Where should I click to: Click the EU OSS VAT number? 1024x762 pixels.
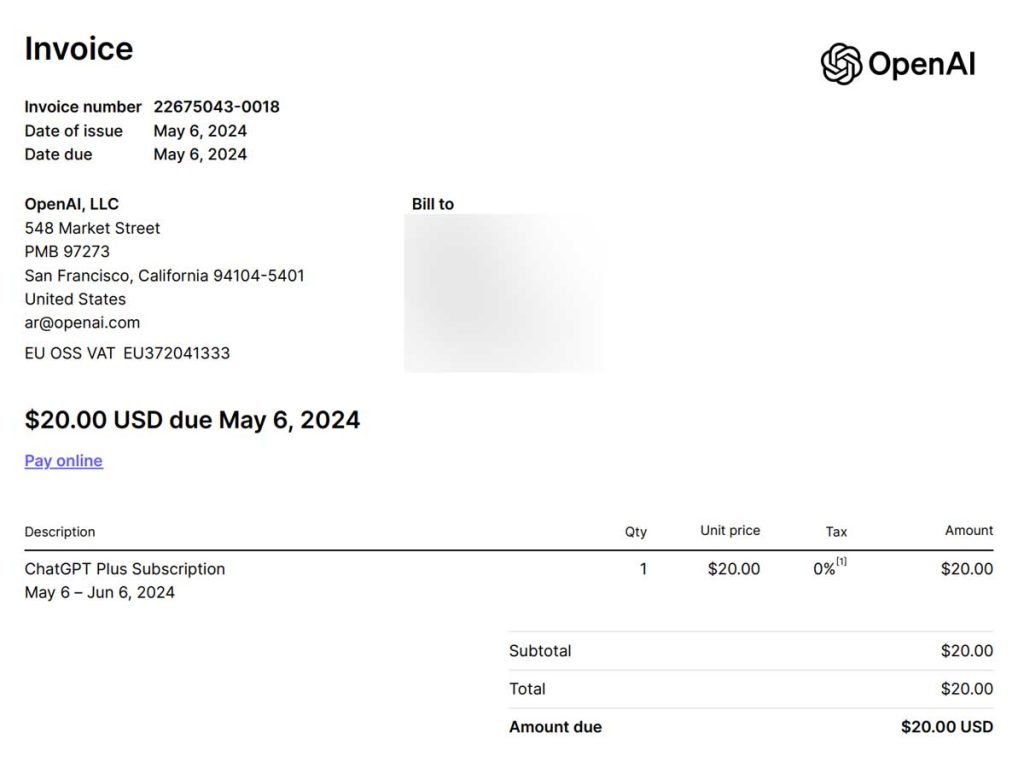176,353
